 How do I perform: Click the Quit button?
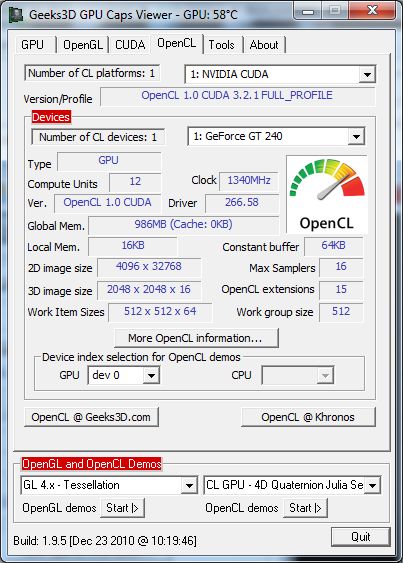[361, 537]
